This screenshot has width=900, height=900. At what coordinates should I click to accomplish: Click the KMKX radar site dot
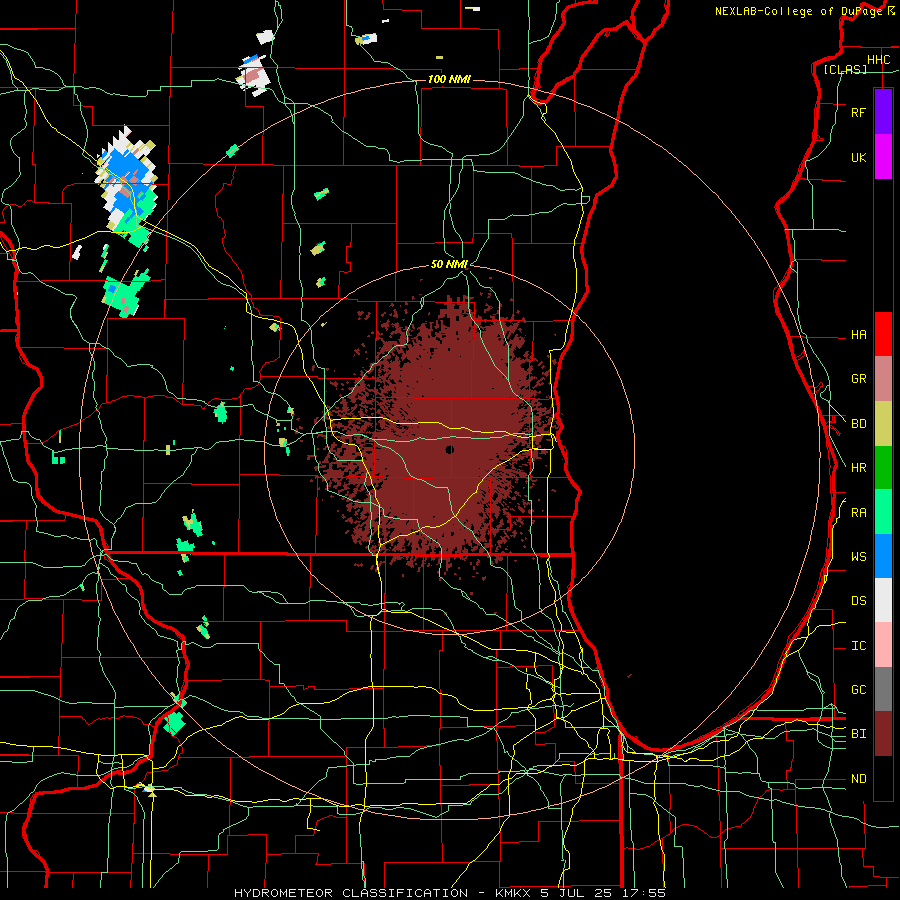click(449, 449)
